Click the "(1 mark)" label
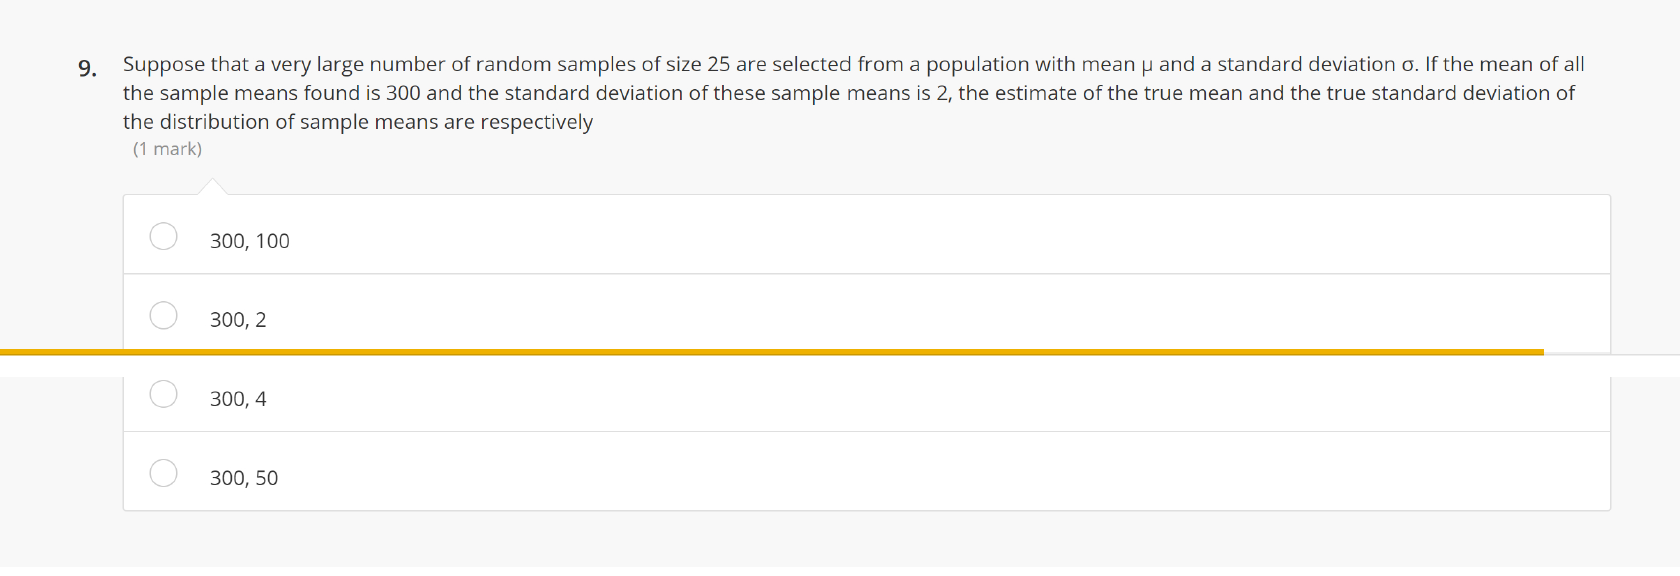The height and width of the screenshot is (576, 1680). click(x=167, y=149)
